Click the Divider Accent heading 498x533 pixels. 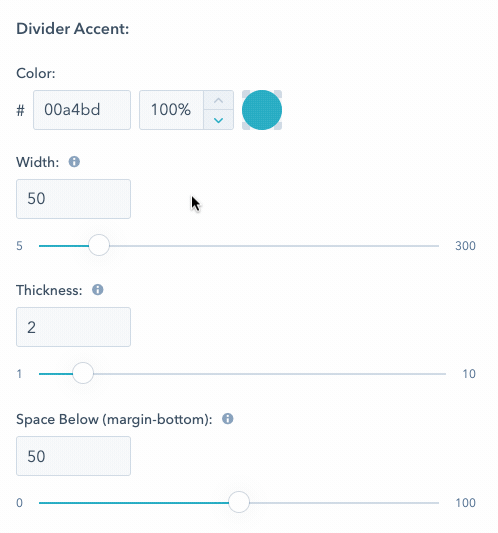pyautogui.click(x=73, y=29)
